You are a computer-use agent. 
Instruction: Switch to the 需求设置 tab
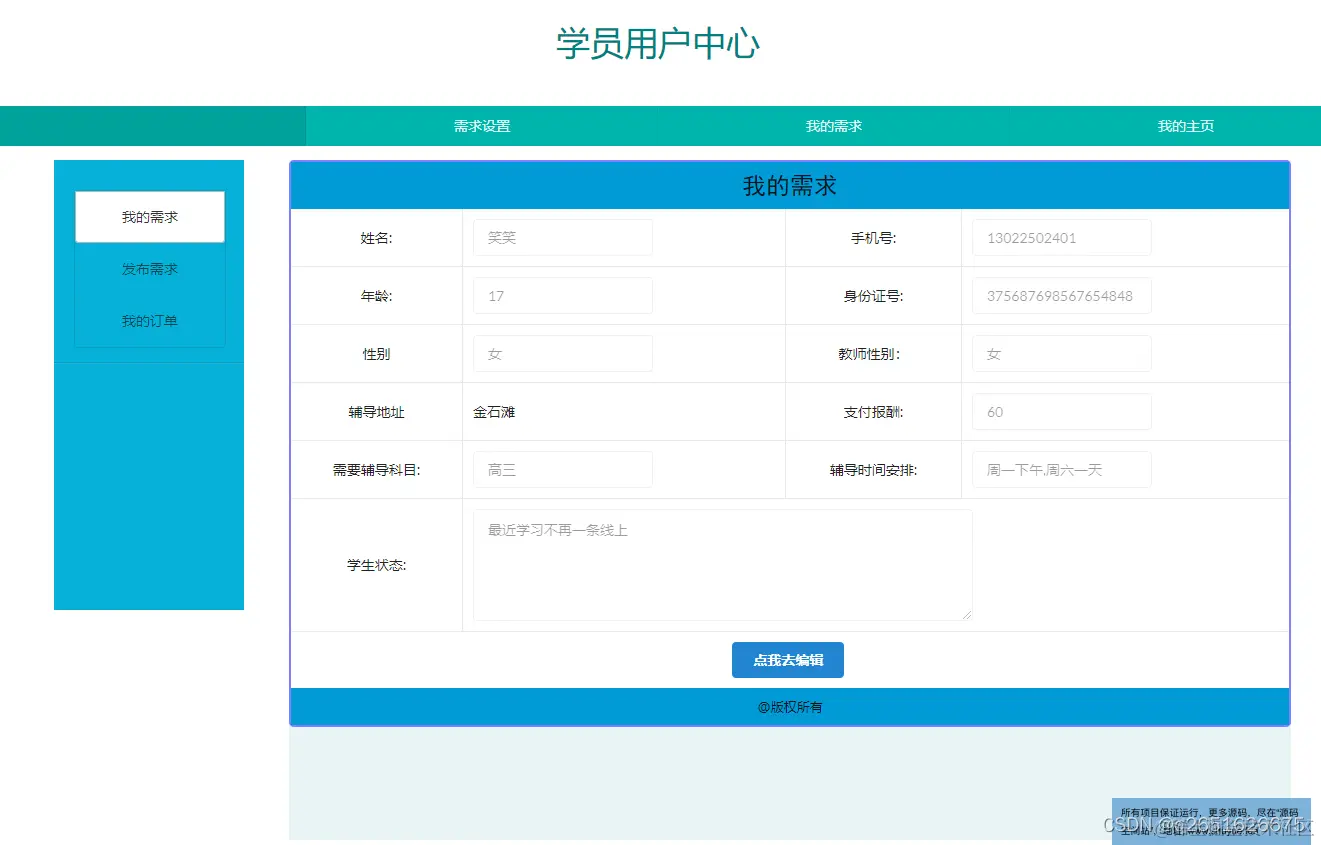click(x=481, y=126)
